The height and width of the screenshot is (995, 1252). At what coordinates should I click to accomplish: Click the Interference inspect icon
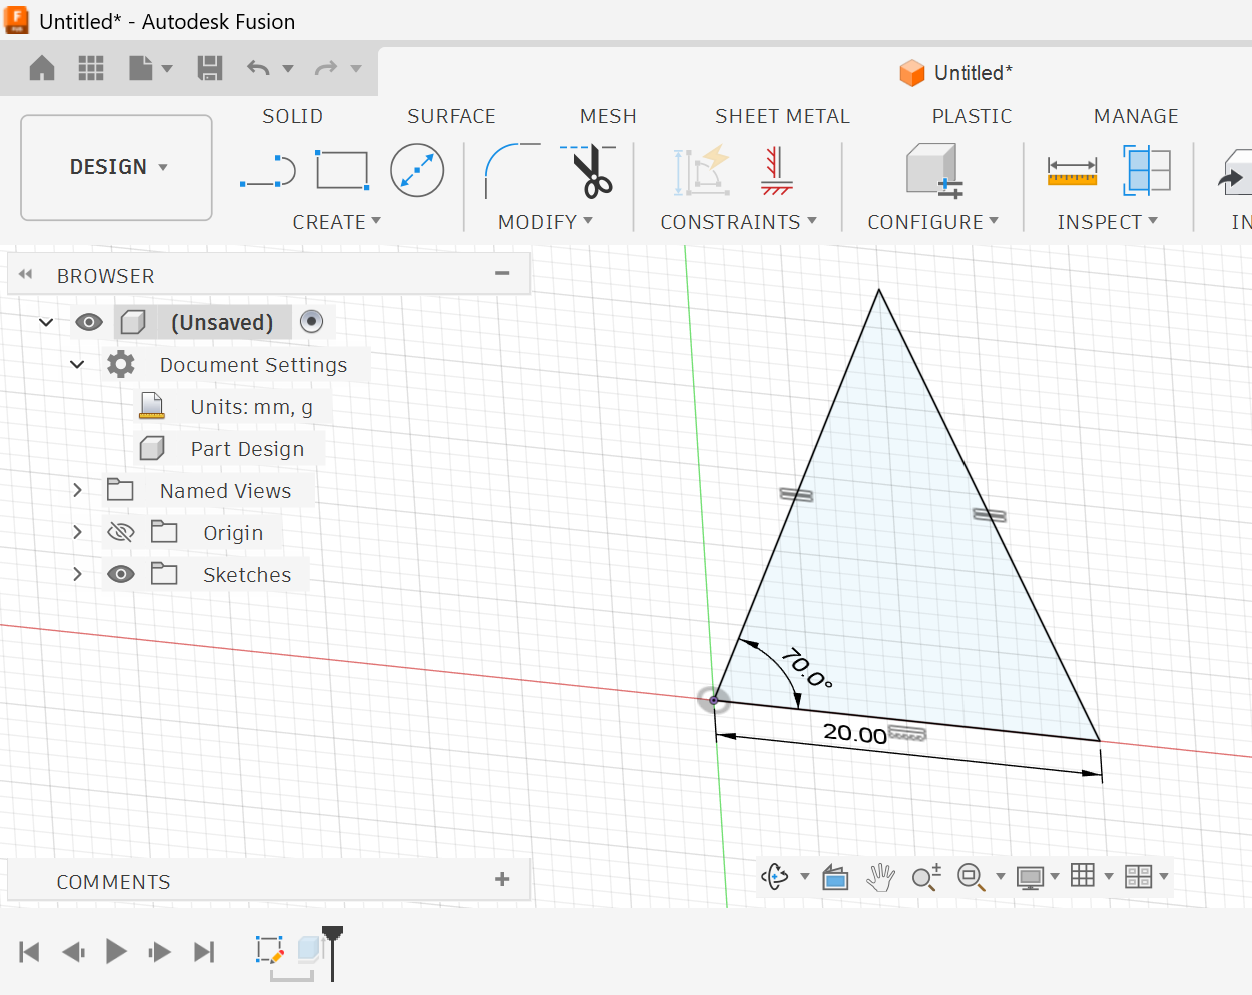1146,170
